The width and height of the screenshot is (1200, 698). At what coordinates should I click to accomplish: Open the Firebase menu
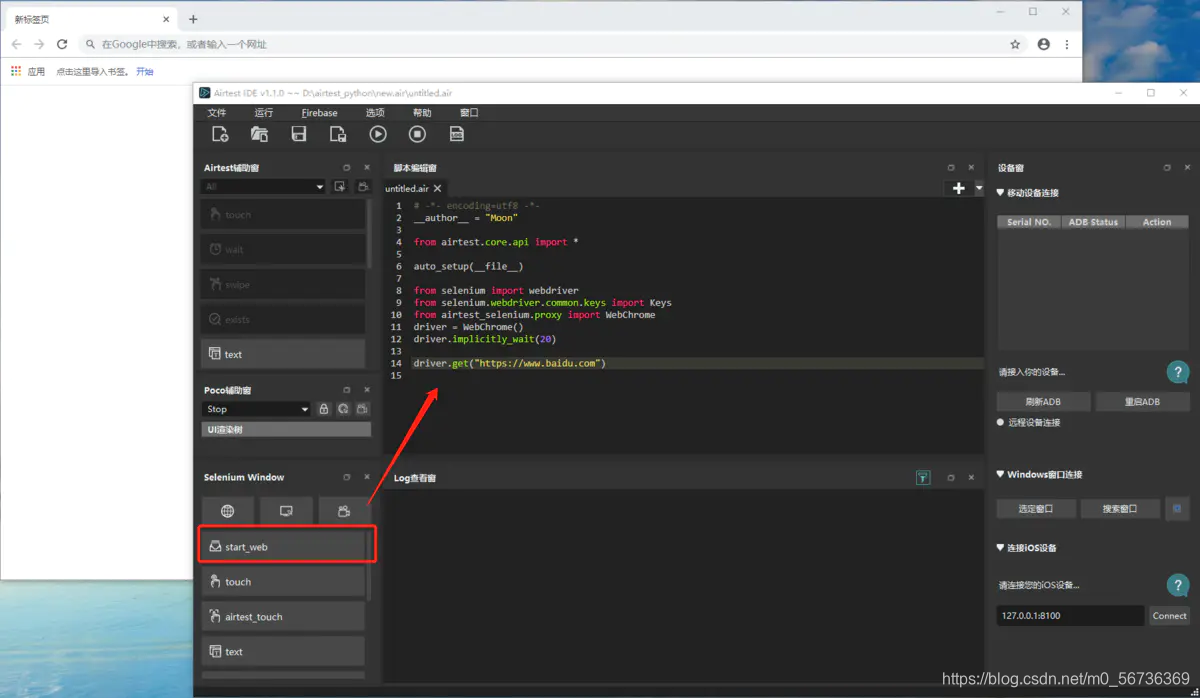click(x=320, y=113)
